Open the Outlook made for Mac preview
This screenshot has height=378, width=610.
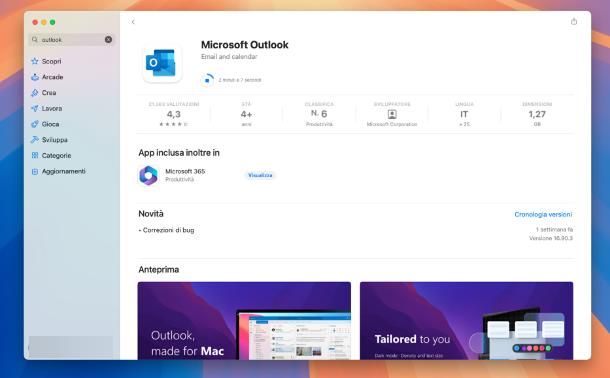[x=244, y=321]
